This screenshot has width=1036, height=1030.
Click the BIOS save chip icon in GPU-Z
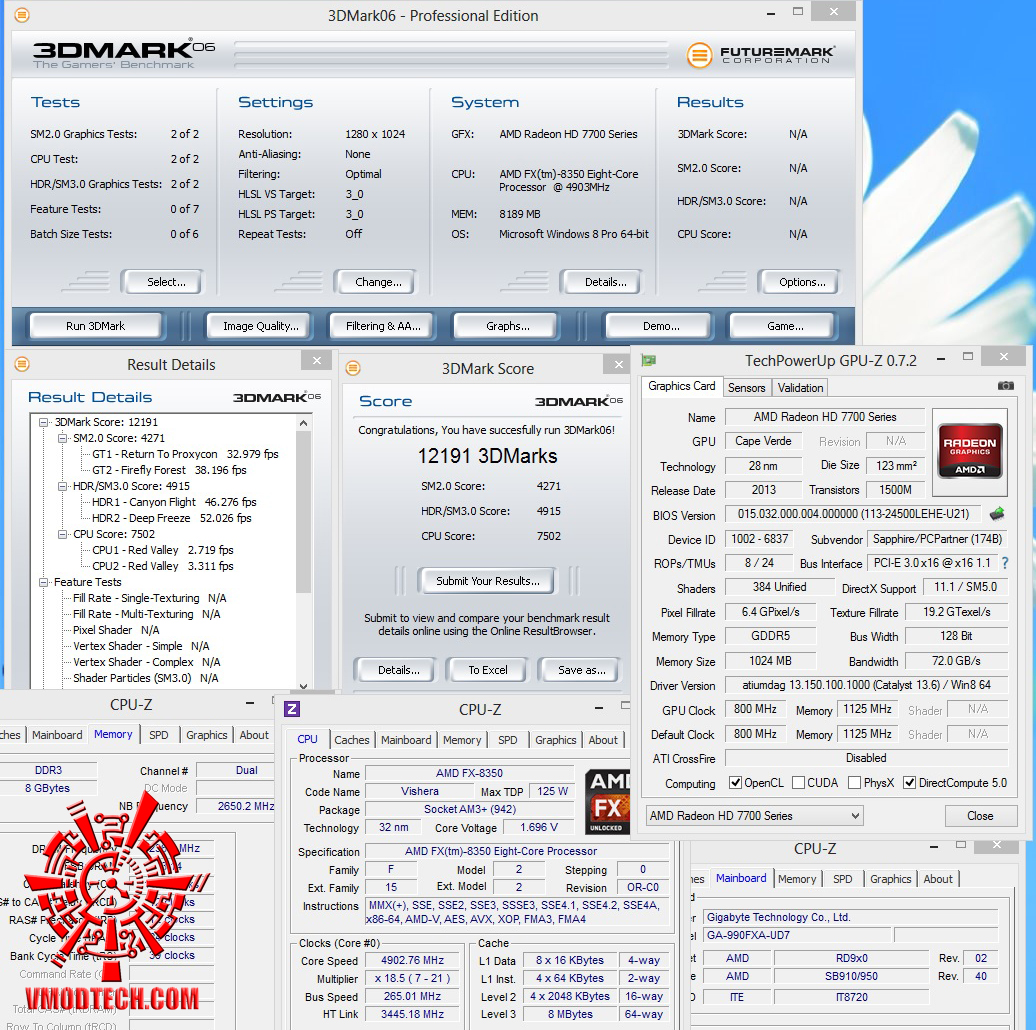[997, 514]
